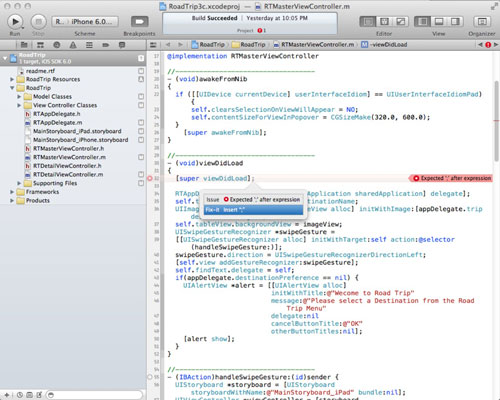The width and height of the screenshot is (500, 400).
Task: Open the related files menu in the jump bar
Action: (x=153, y=45)
